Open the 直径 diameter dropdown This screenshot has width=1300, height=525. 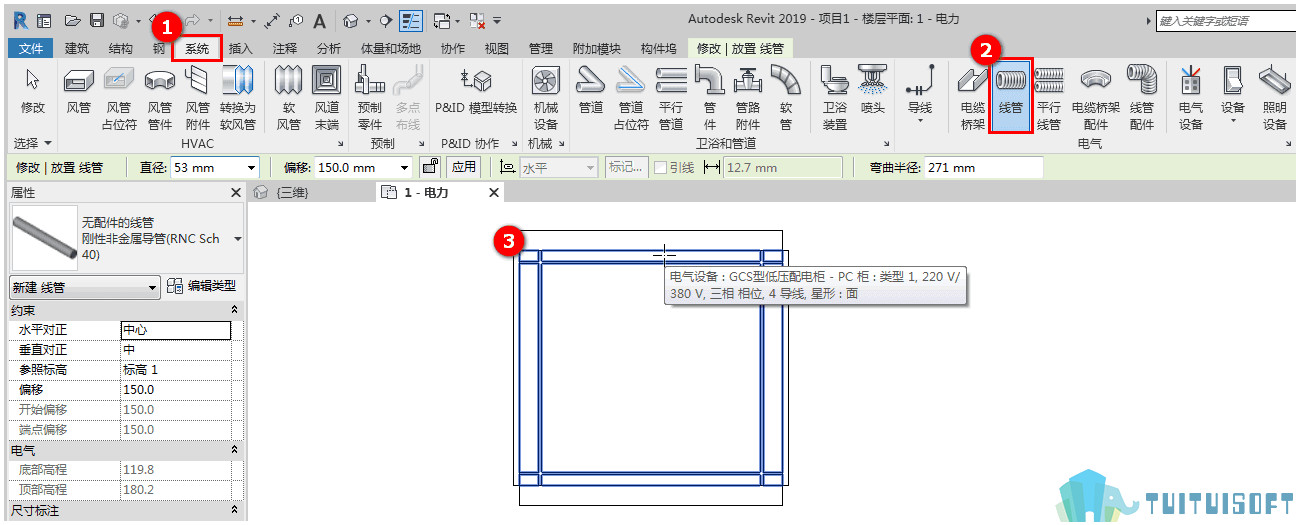click(251, 168)
